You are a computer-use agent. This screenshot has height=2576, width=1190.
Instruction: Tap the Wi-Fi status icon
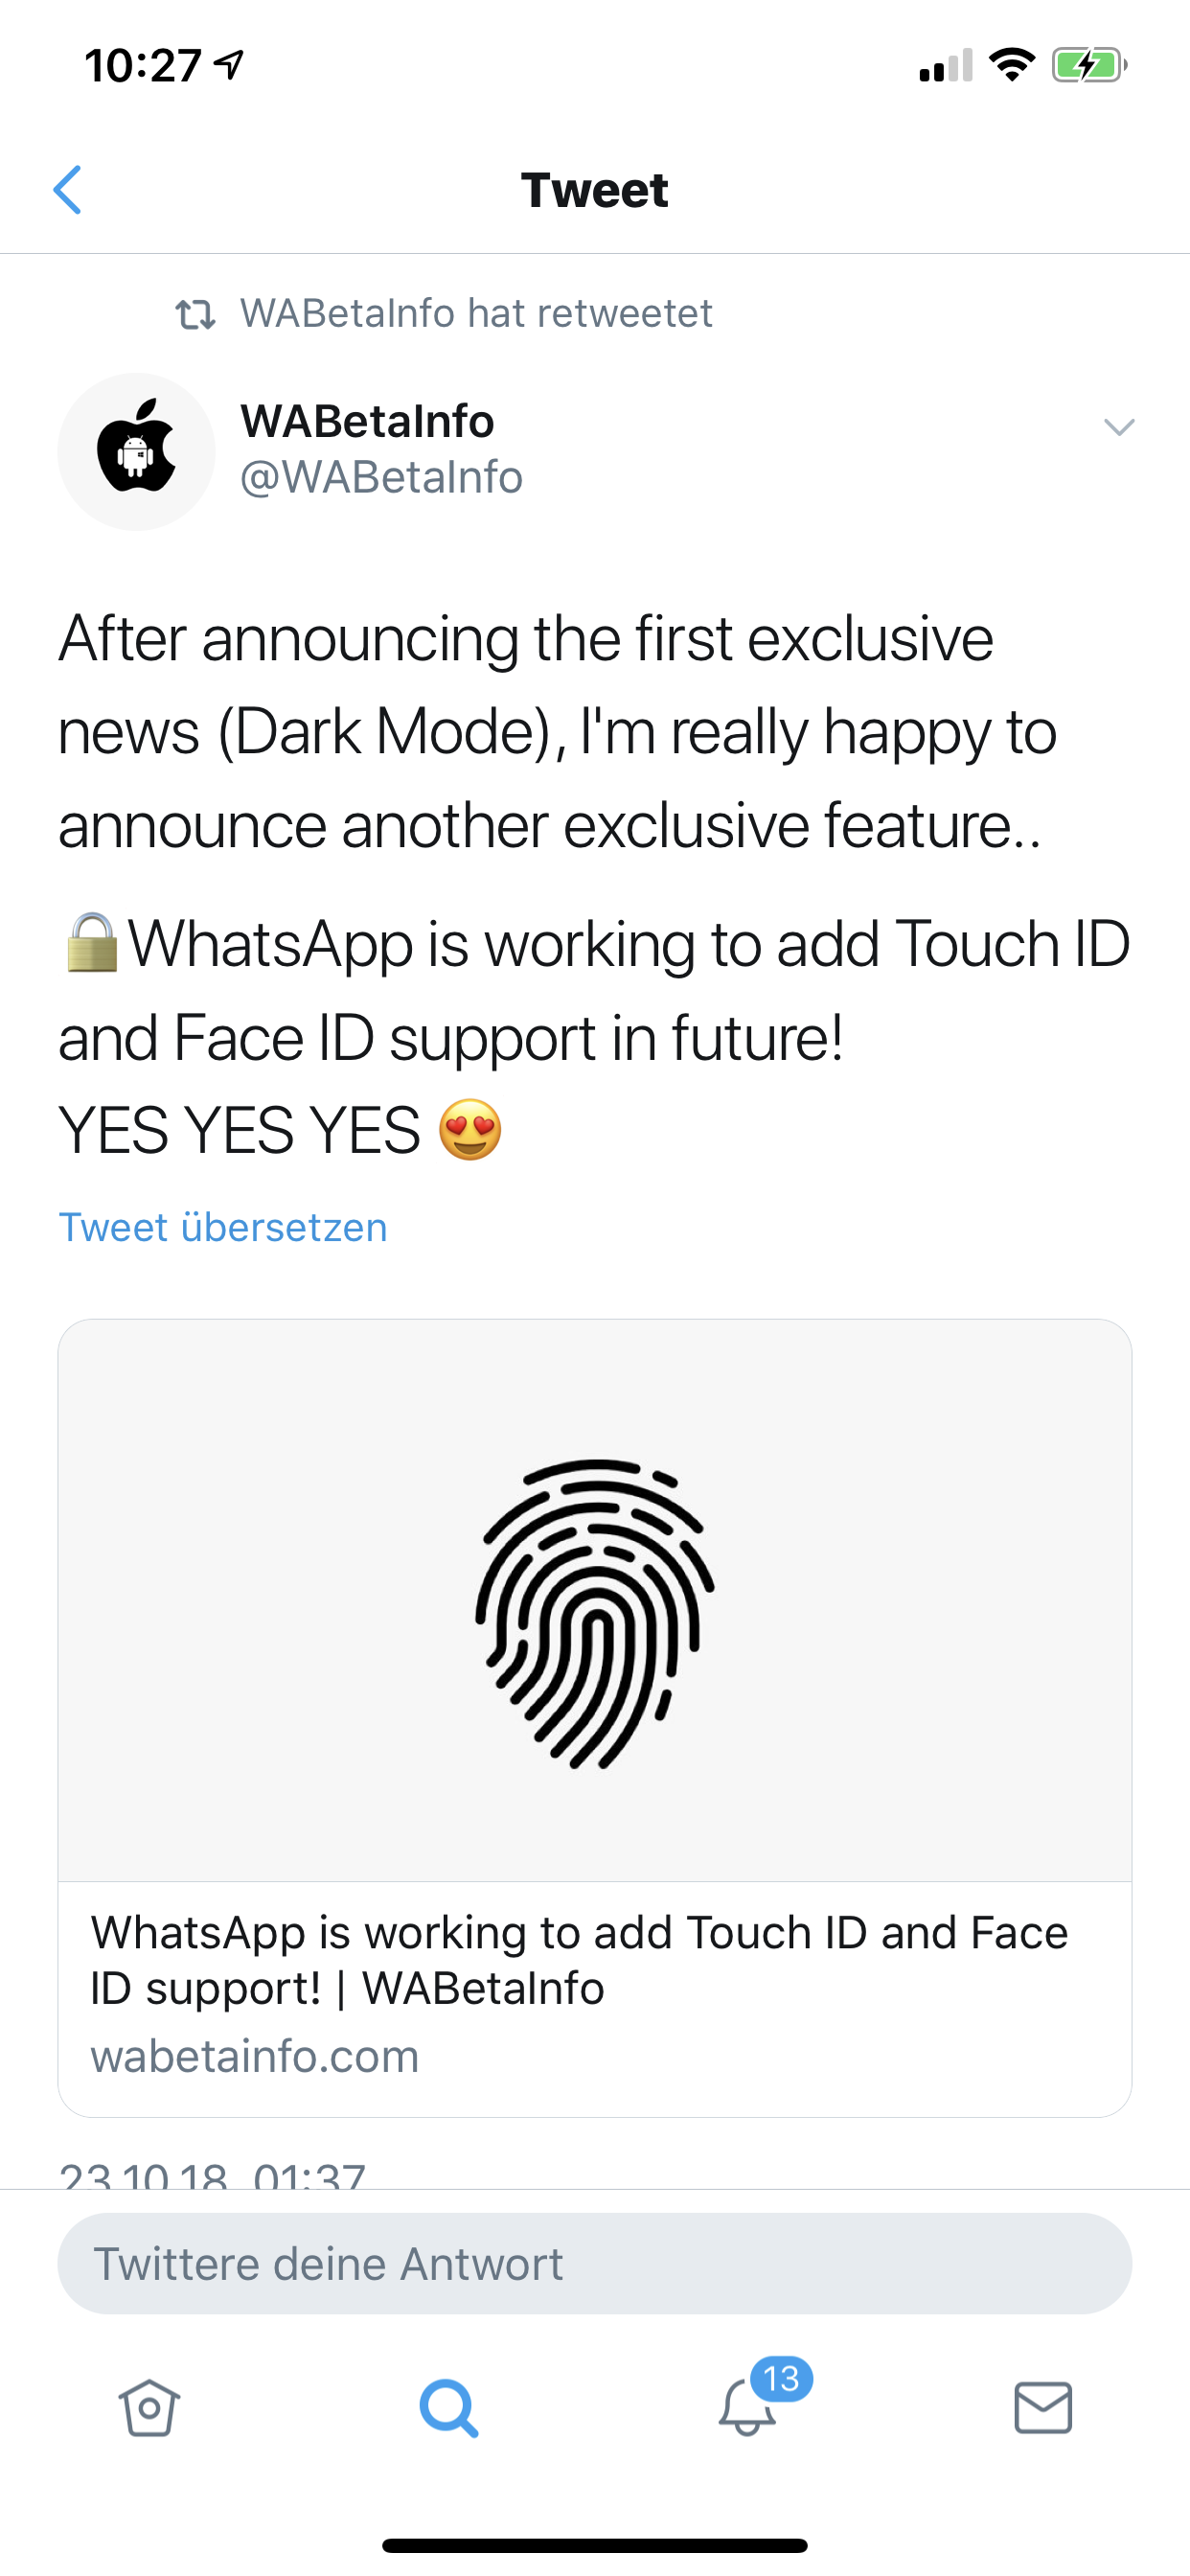pos(1011,66)
